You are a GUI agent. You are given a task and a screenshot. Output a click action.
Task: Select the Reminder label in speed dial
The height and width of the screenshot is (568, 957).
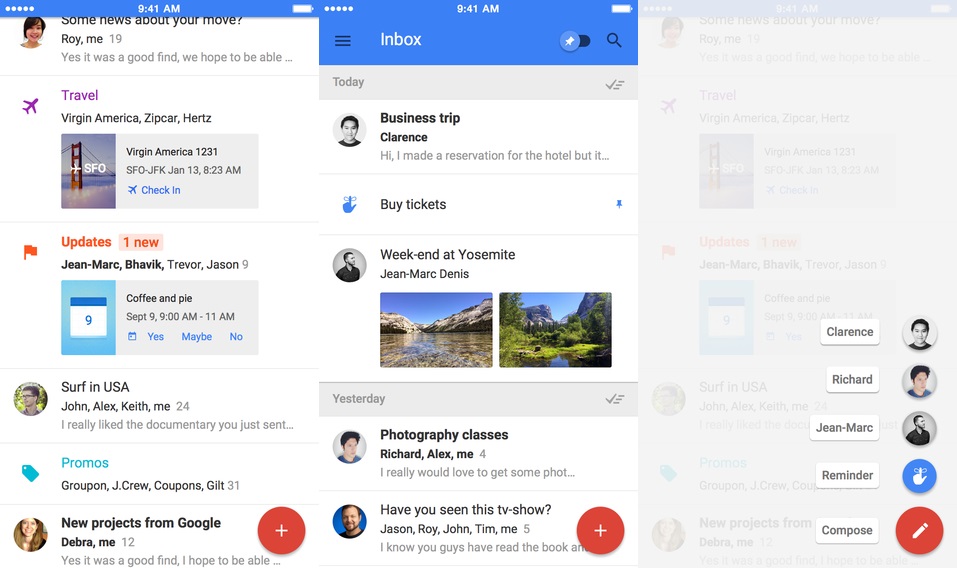coord(847,476)
